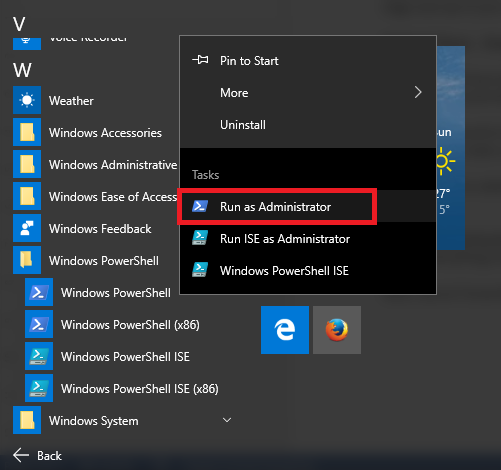This screenshot has height=470, width=501.
Task: Expand Windows System folder chevron
Action: coord(227,420)
